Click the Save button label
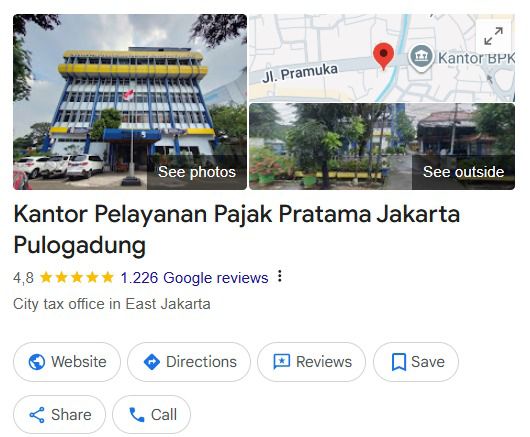The height and width of the screenshot is (437, 530). click(428, 362)
